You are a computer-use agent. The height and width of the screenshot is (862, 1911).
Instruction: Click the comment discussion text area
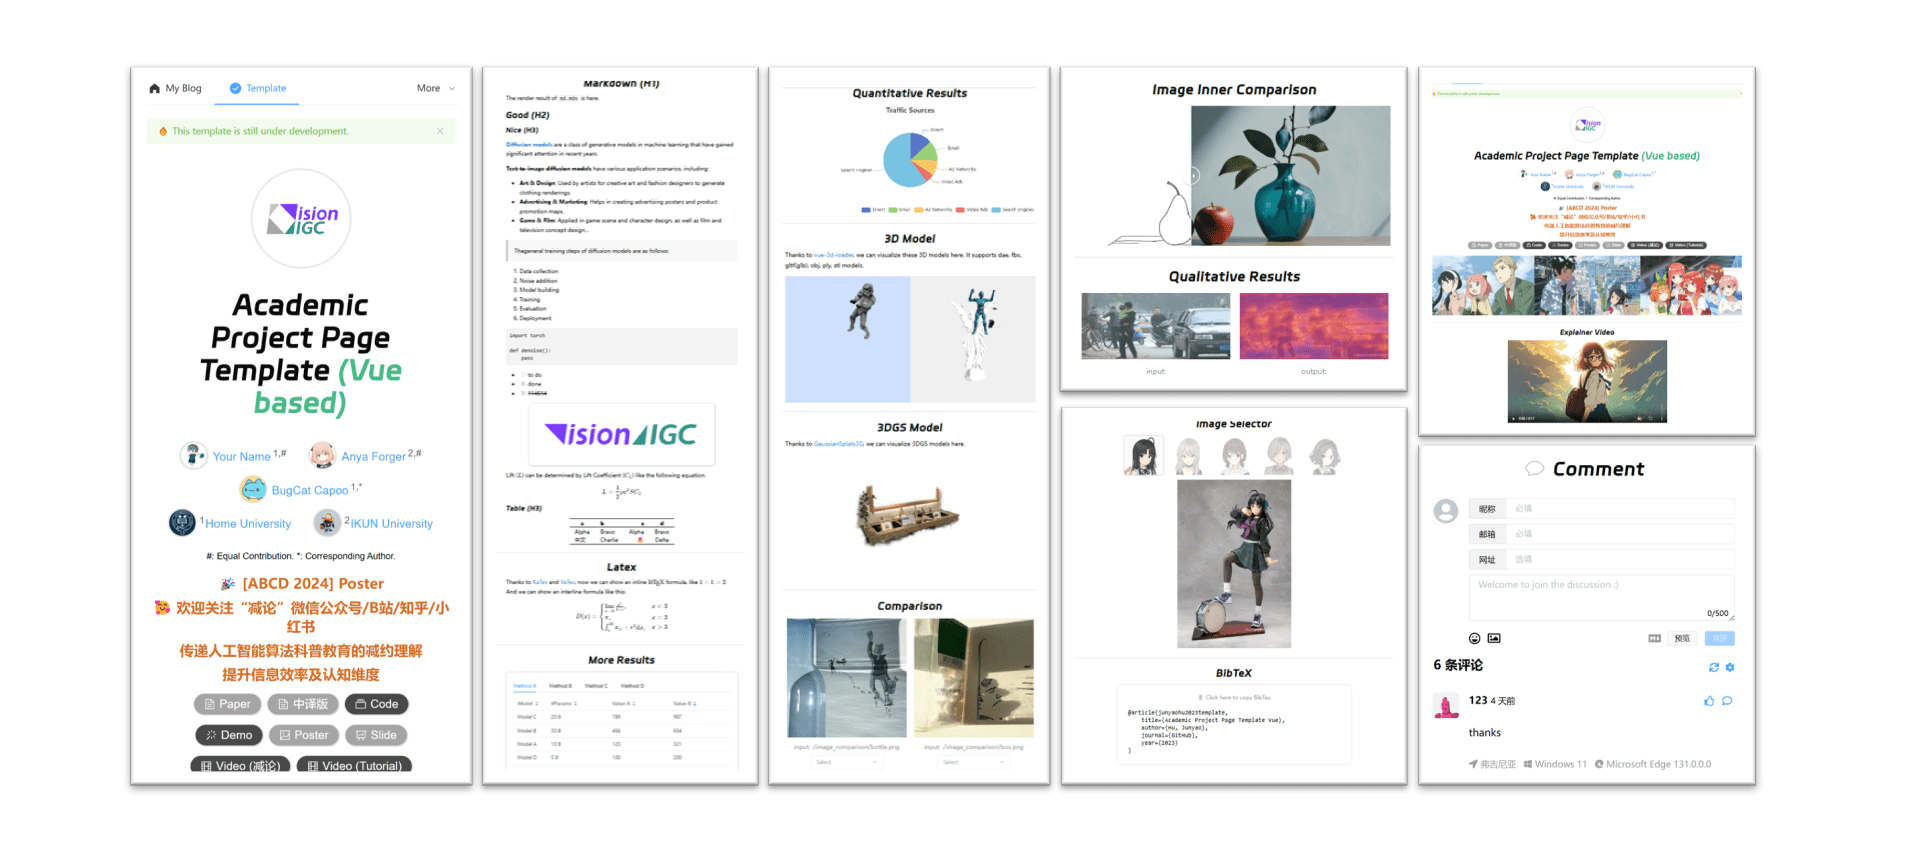click(x=1601, y=597)
